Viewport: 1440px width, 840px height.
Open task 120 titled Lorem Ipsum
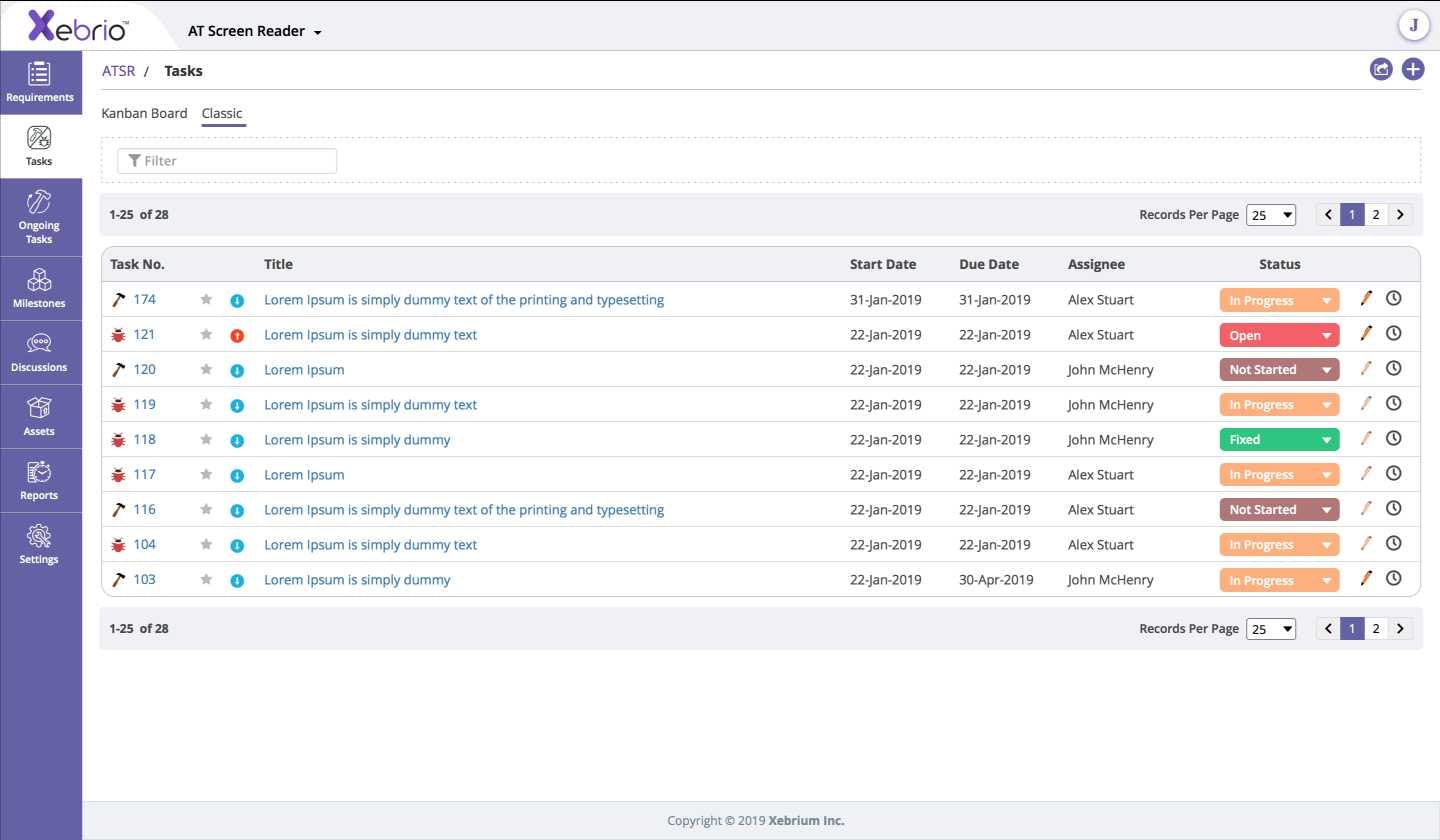tap(304, 369)
